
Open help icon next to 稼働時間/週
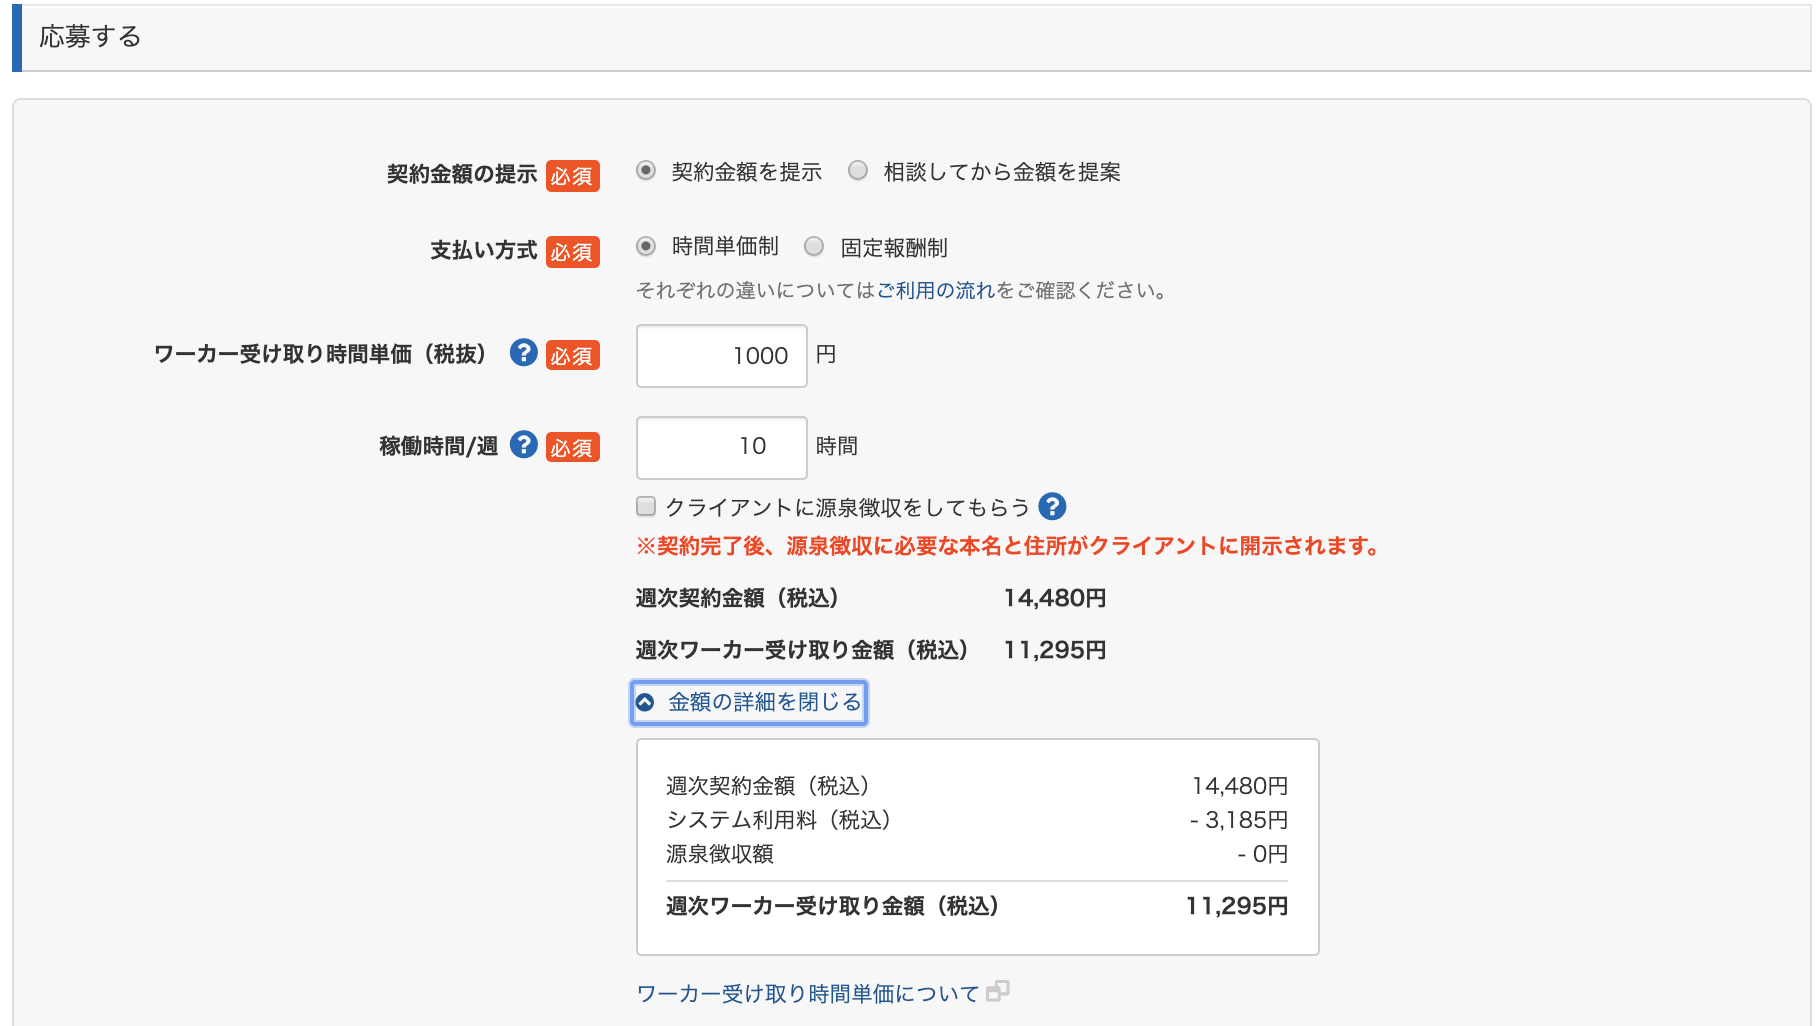tap(523, 445)
